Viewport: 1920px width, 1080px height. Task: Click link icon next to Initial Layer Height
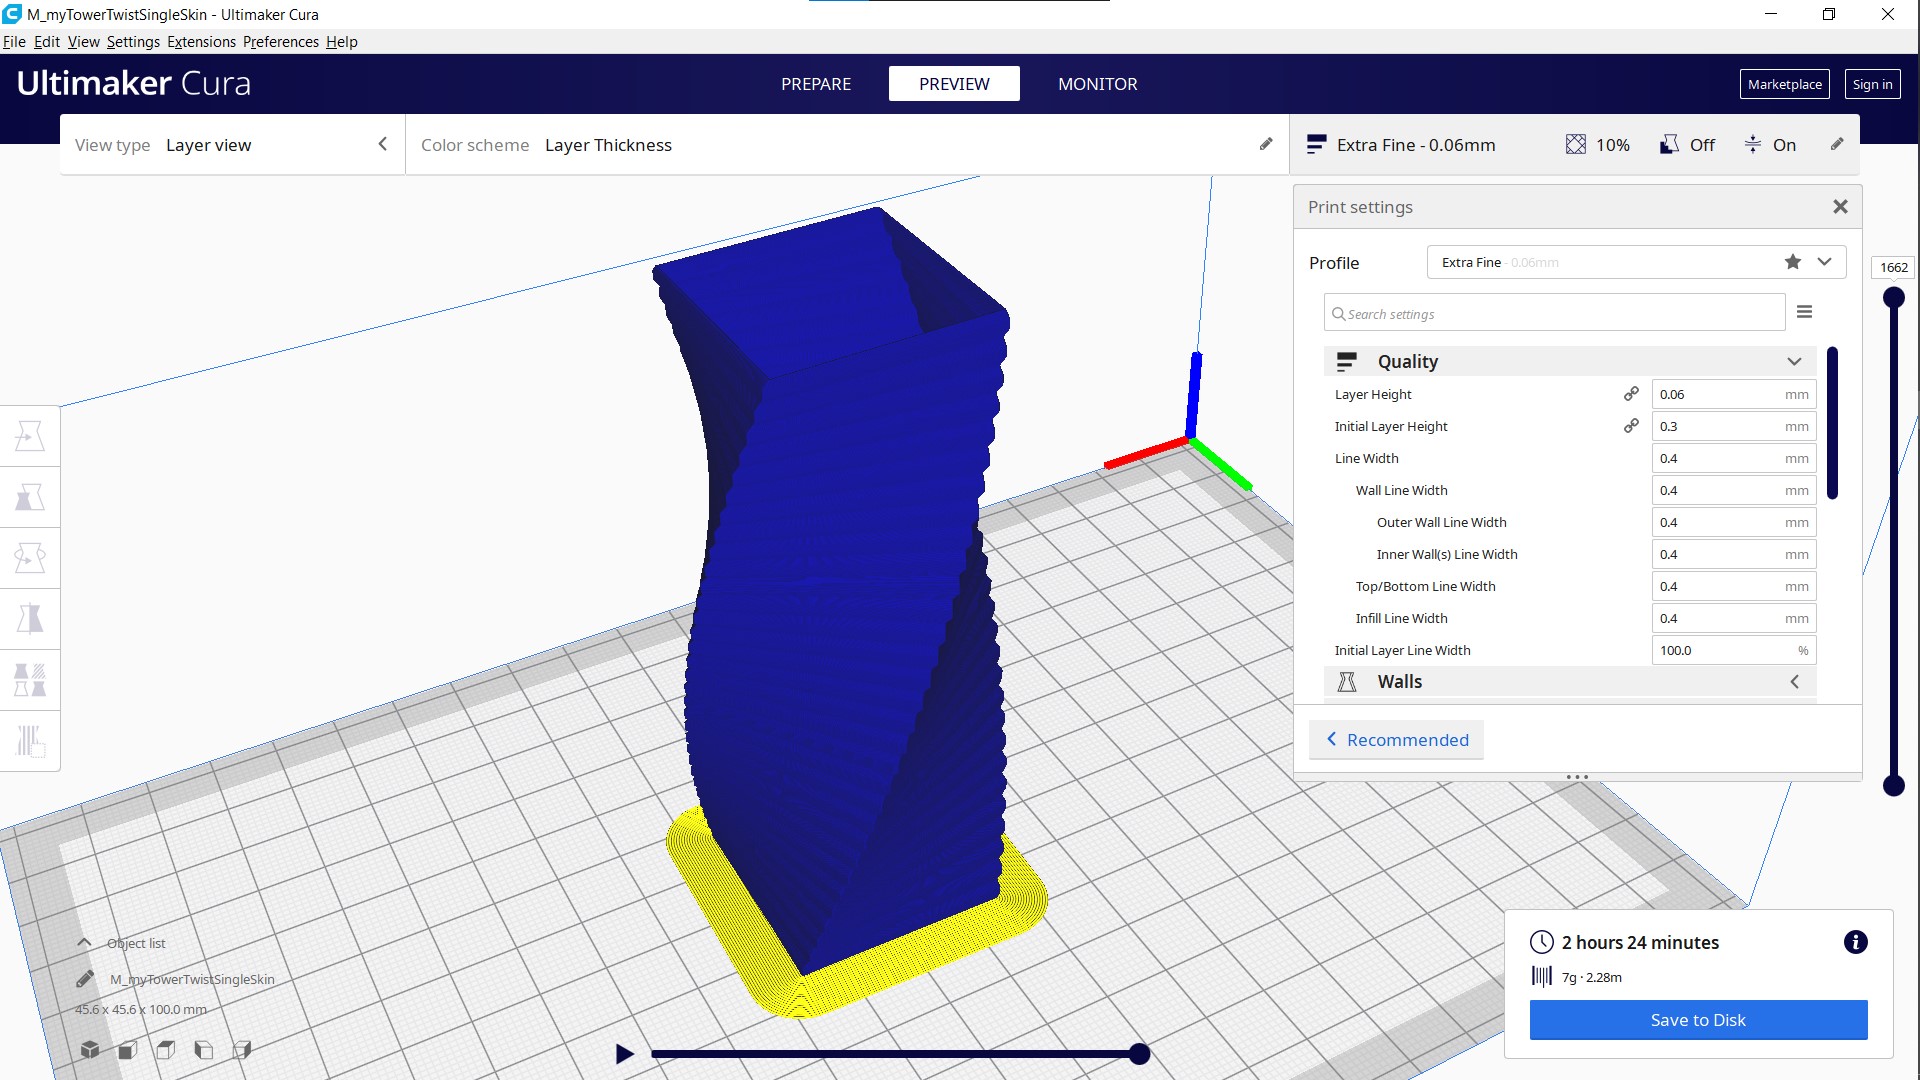[x=1631, y=426]
